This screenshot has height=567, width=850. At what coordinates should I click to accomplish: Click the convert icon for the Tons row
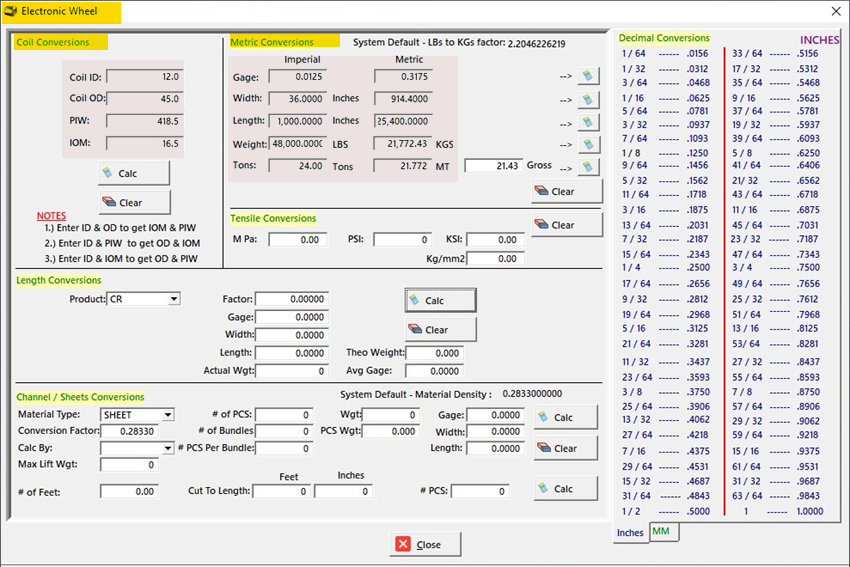click(x=588, y=167)
